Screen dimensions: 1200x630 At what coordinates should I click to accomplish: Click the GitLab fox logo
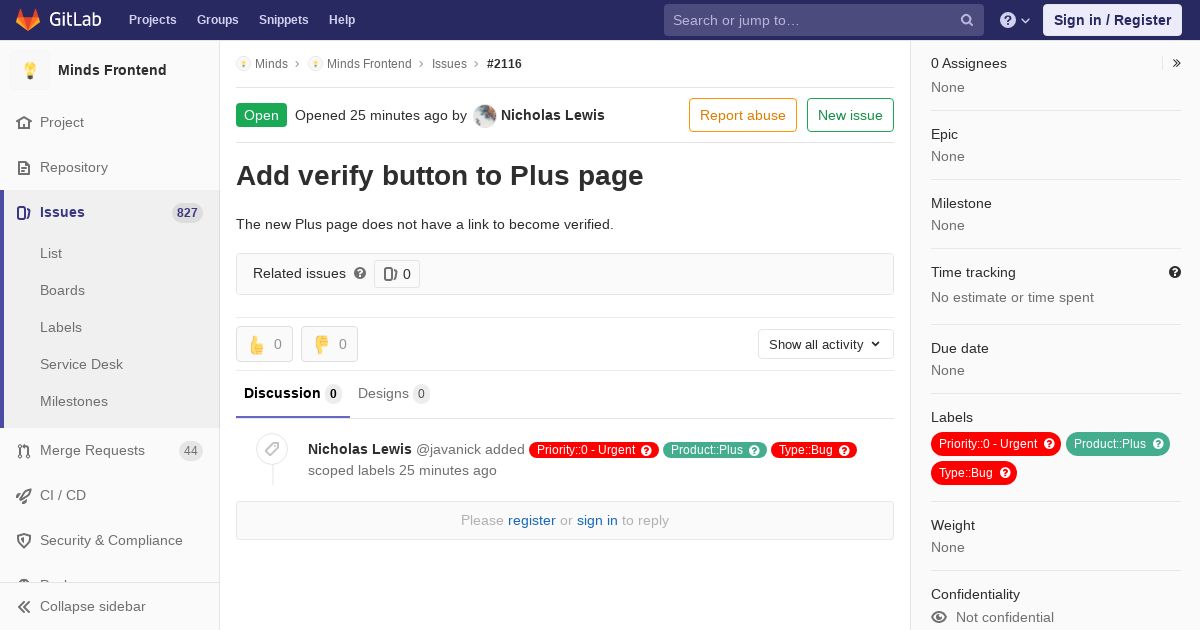(28, 19)
